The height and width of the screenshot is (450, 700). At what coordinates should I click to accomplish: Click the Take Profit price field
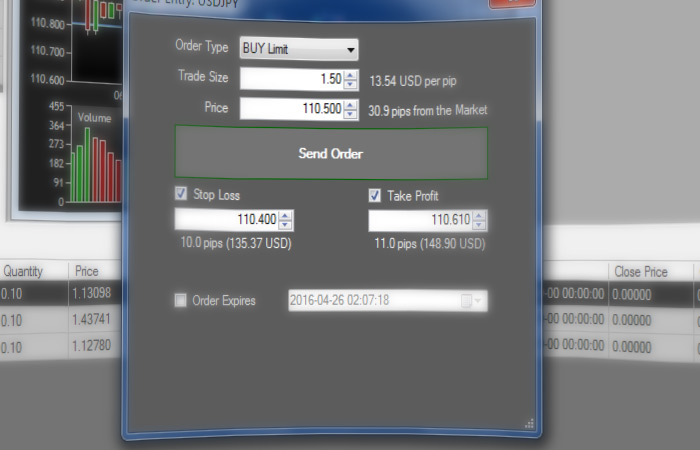[x=420, y=220]
